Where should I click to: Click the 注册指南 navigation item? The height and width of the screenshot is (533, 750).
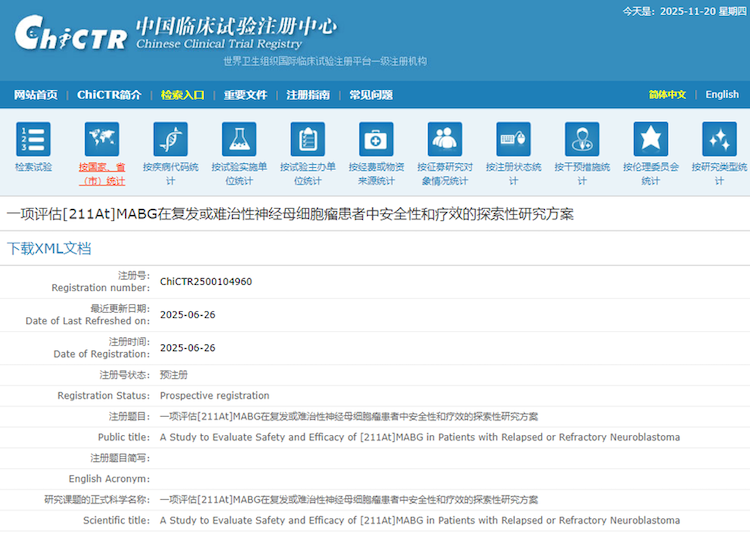[308, 95]
